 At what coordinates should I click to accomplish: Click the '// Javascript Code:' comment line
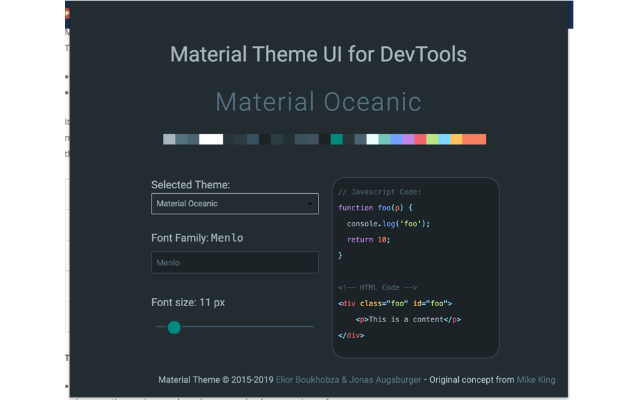(x=379, y=192)
